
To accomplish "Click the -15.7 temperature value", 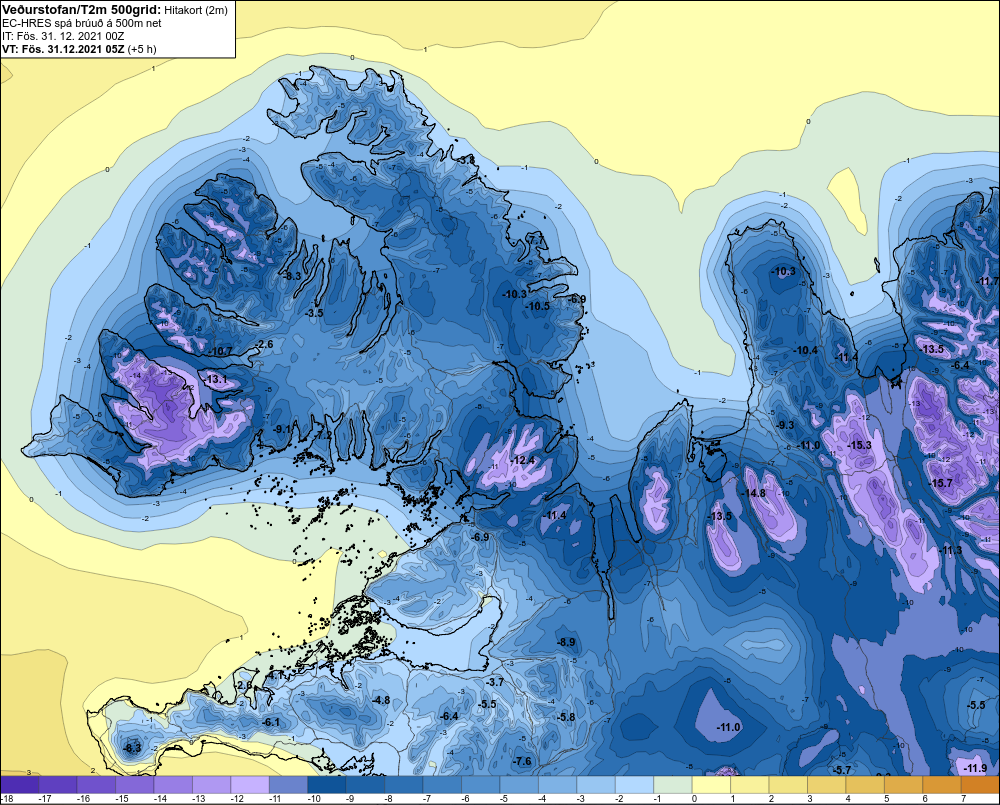I will (941, 483).
